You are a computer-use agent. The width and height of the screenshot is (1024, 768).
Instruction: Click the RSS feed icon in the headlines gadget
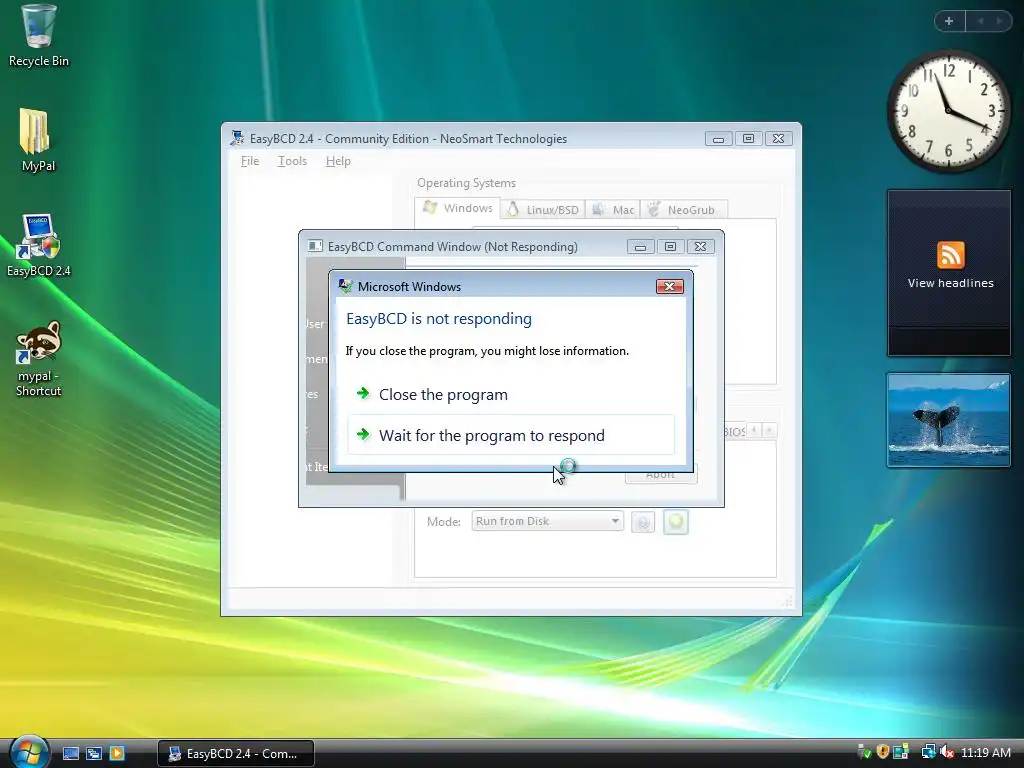pyautogui.click(x=950, y=255)
